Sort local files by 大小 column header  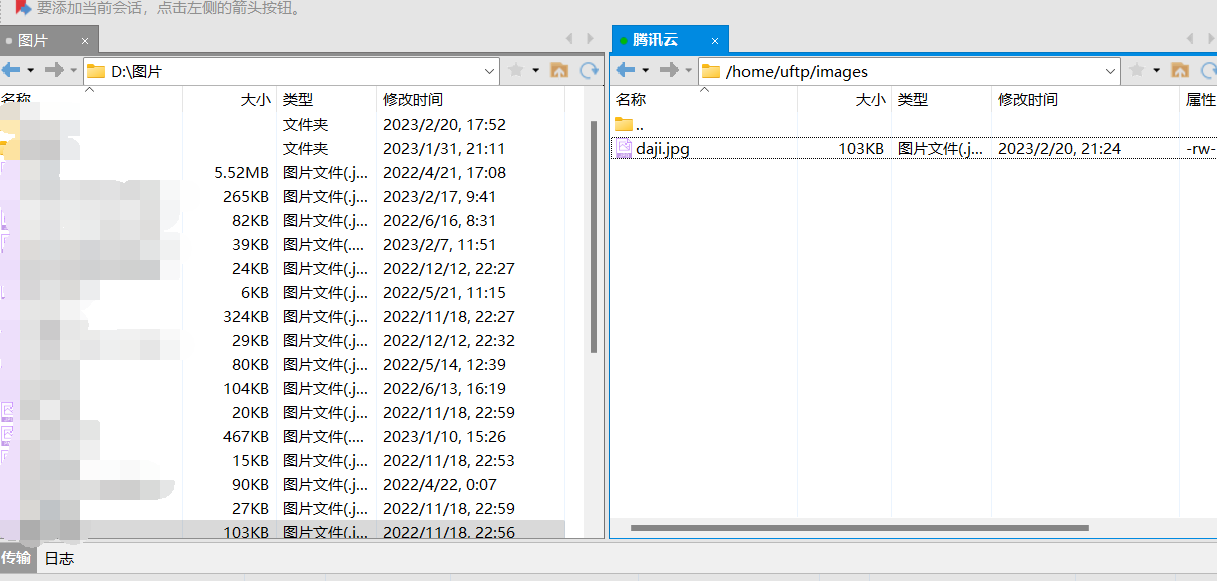point(256,99)
